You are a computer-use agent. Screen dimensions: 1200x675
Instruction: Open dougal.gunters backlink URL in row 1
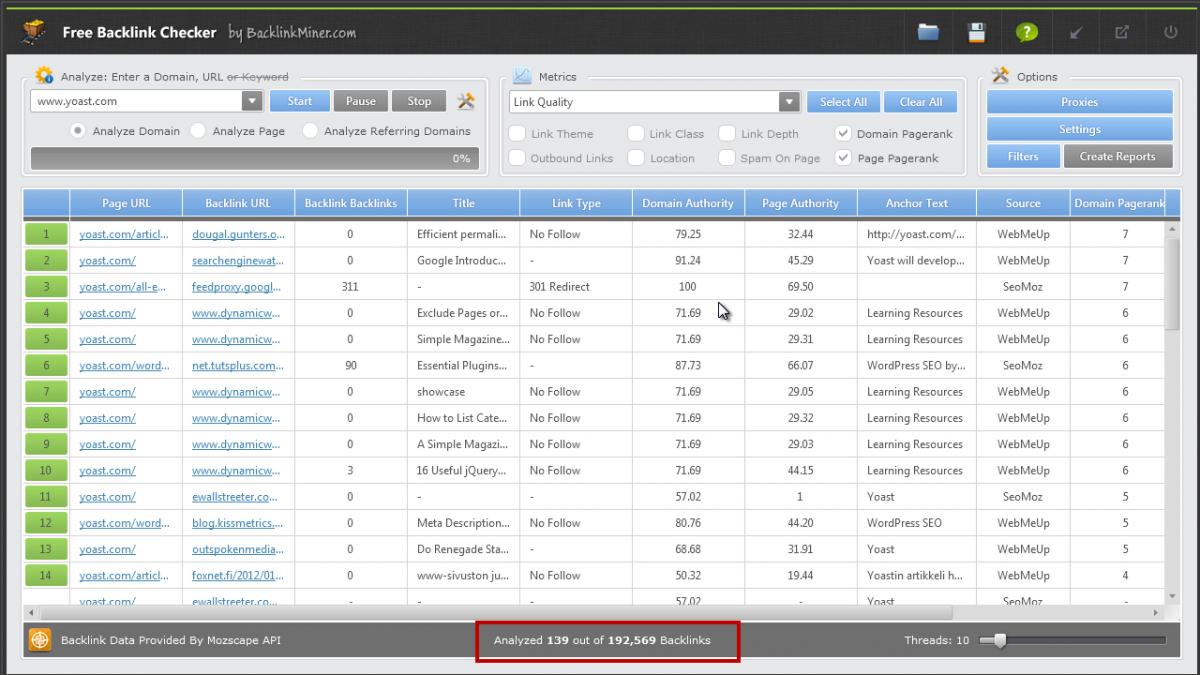pos(238,234)
